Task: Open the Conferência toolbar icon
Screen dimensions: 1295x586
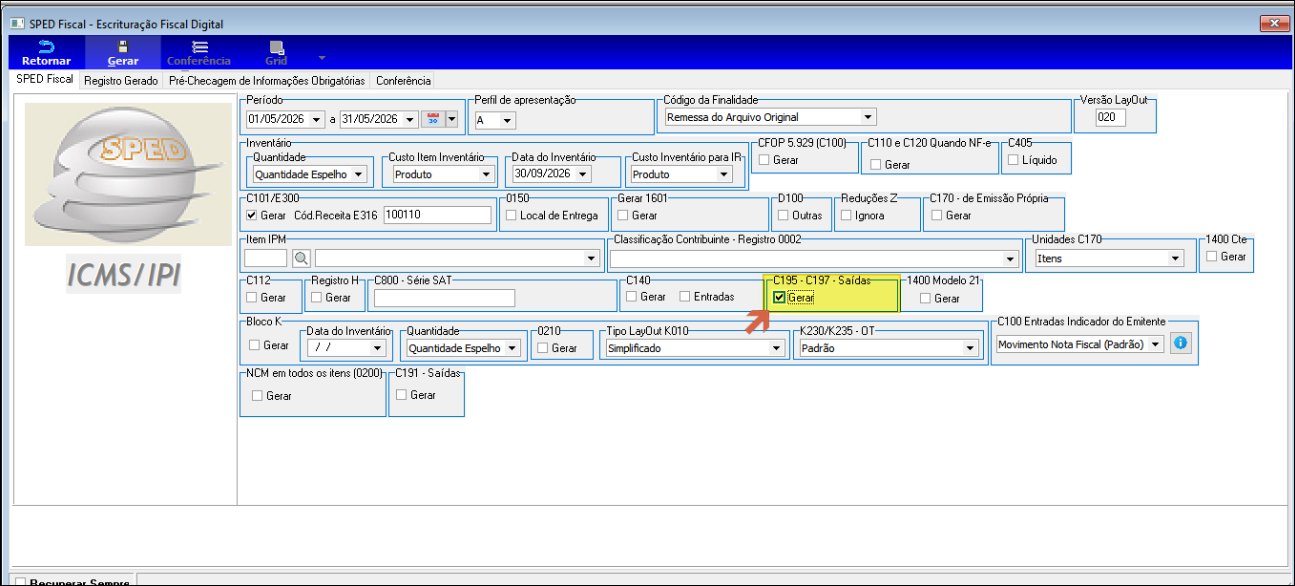Action: (199, 53)
